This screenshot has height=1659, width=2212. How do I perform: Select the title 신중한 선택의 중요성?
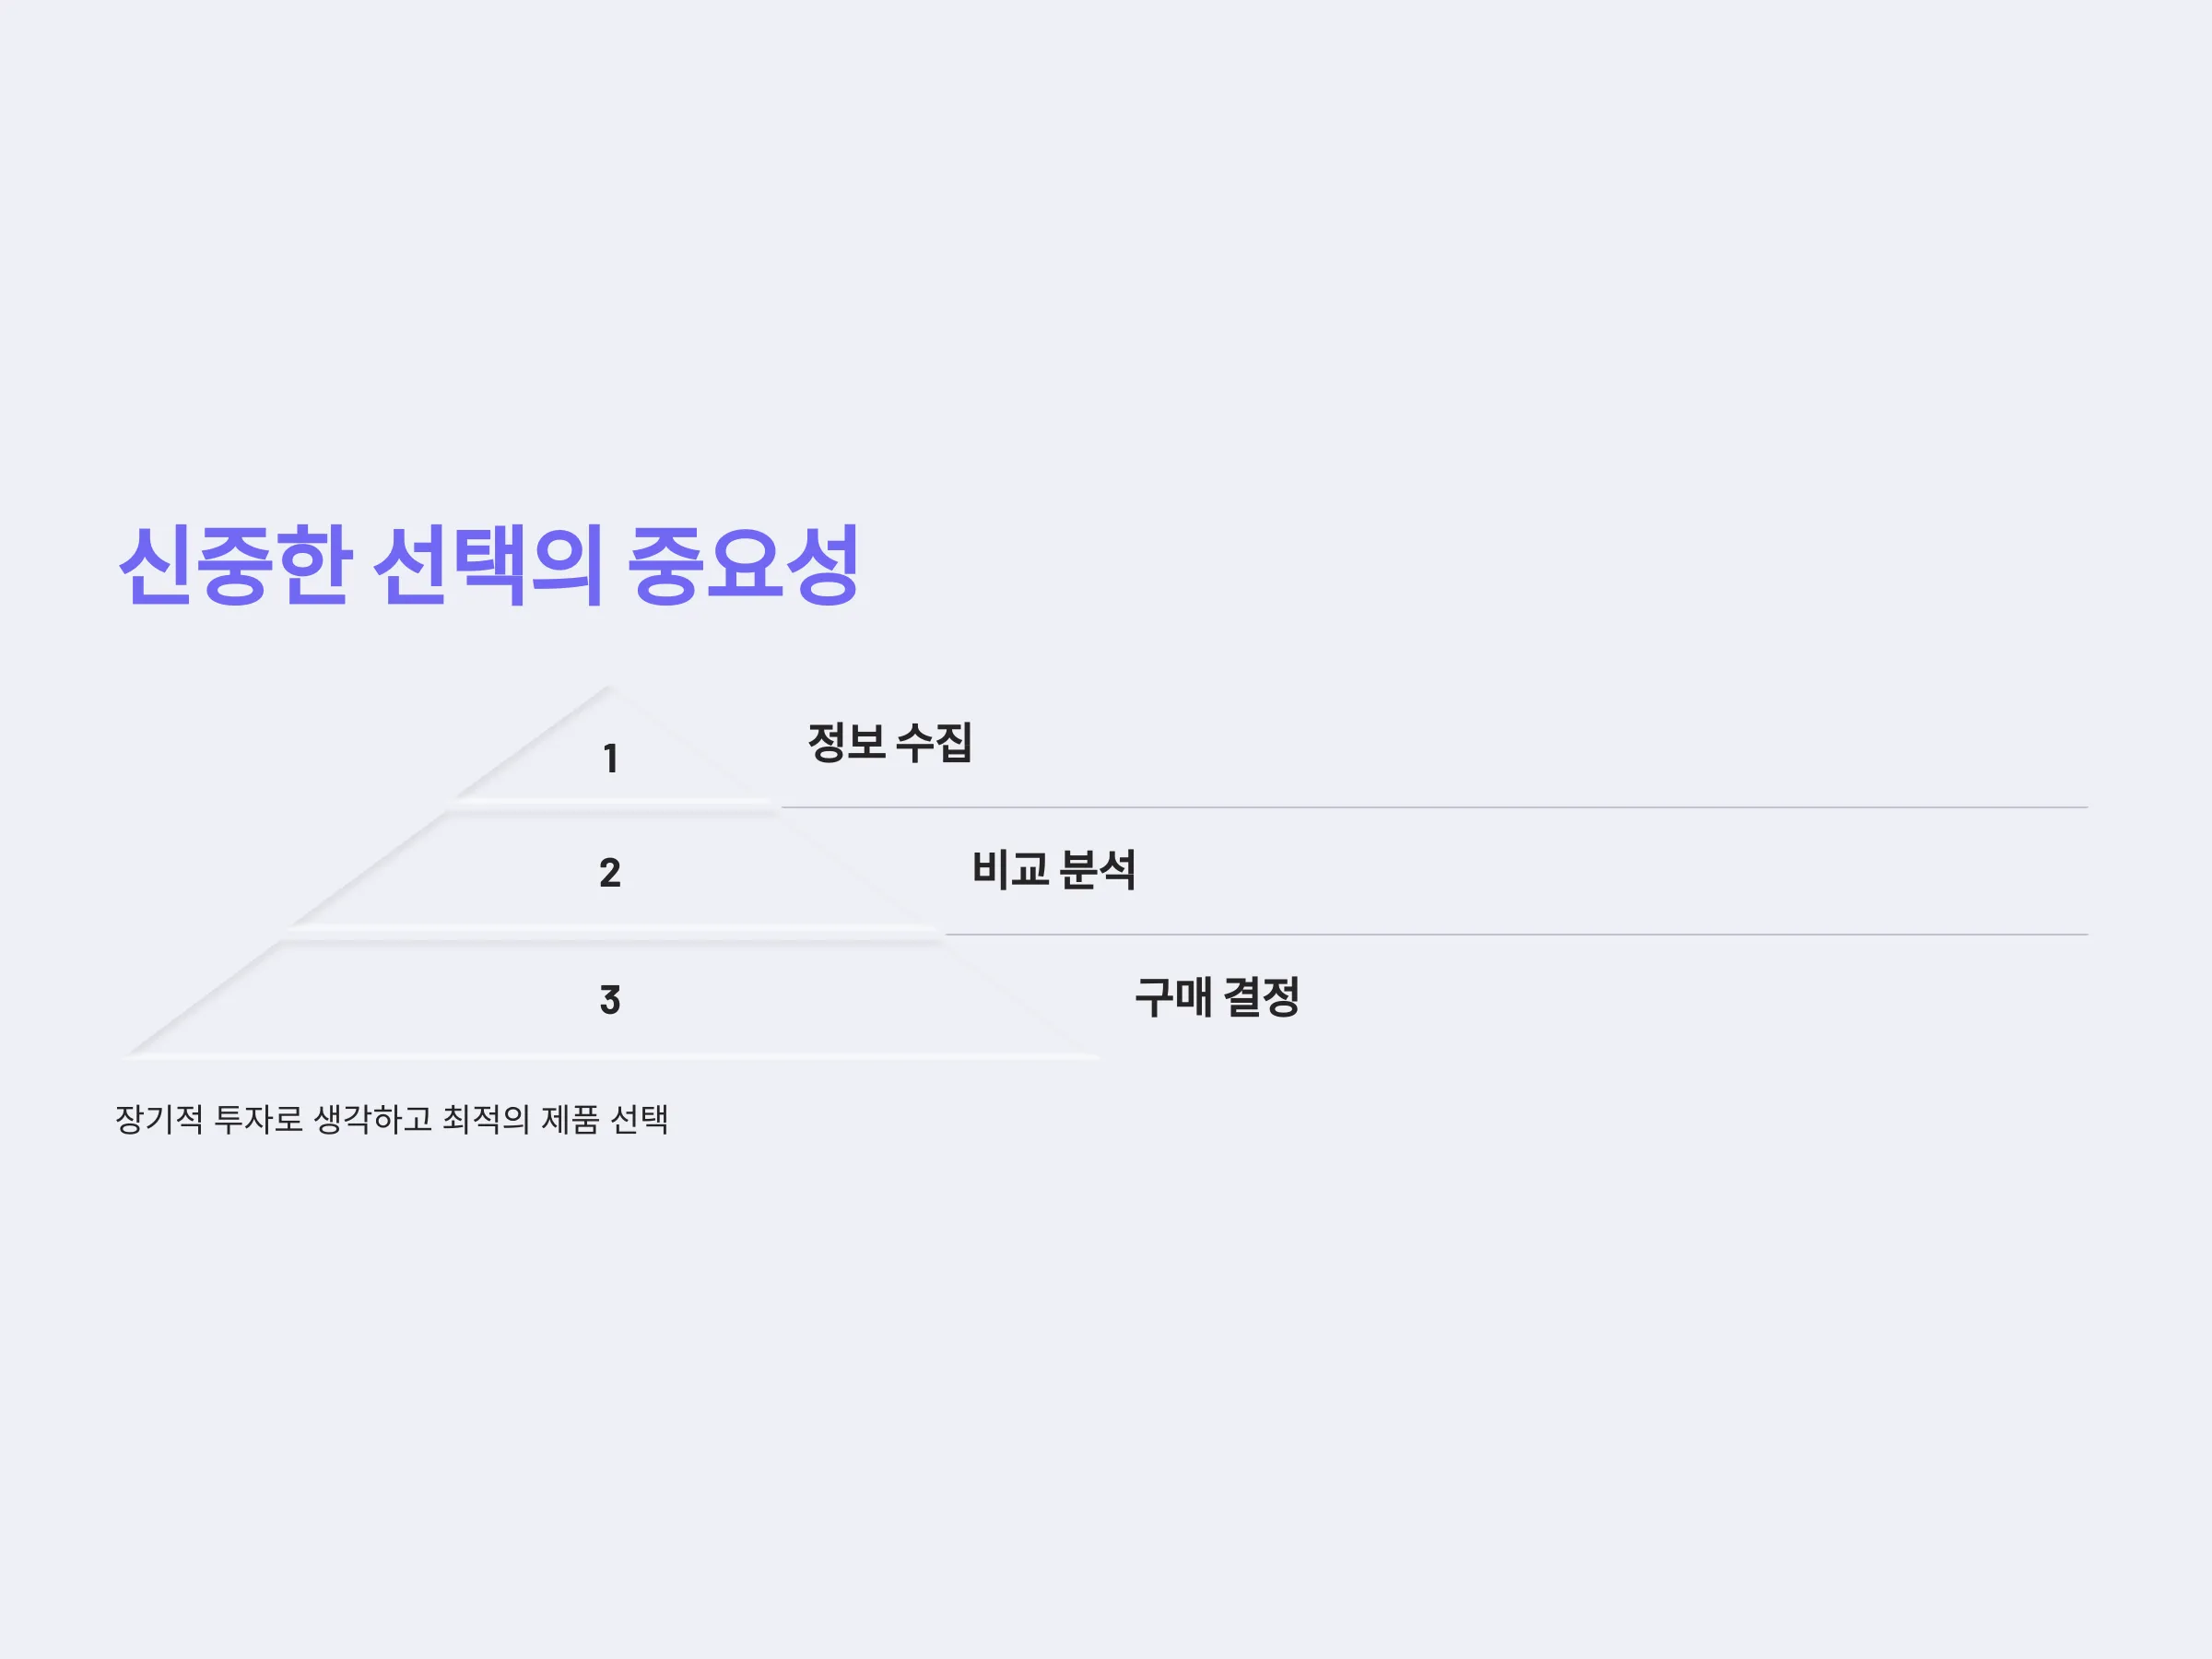pyautogui.click(x=489, y=565)
